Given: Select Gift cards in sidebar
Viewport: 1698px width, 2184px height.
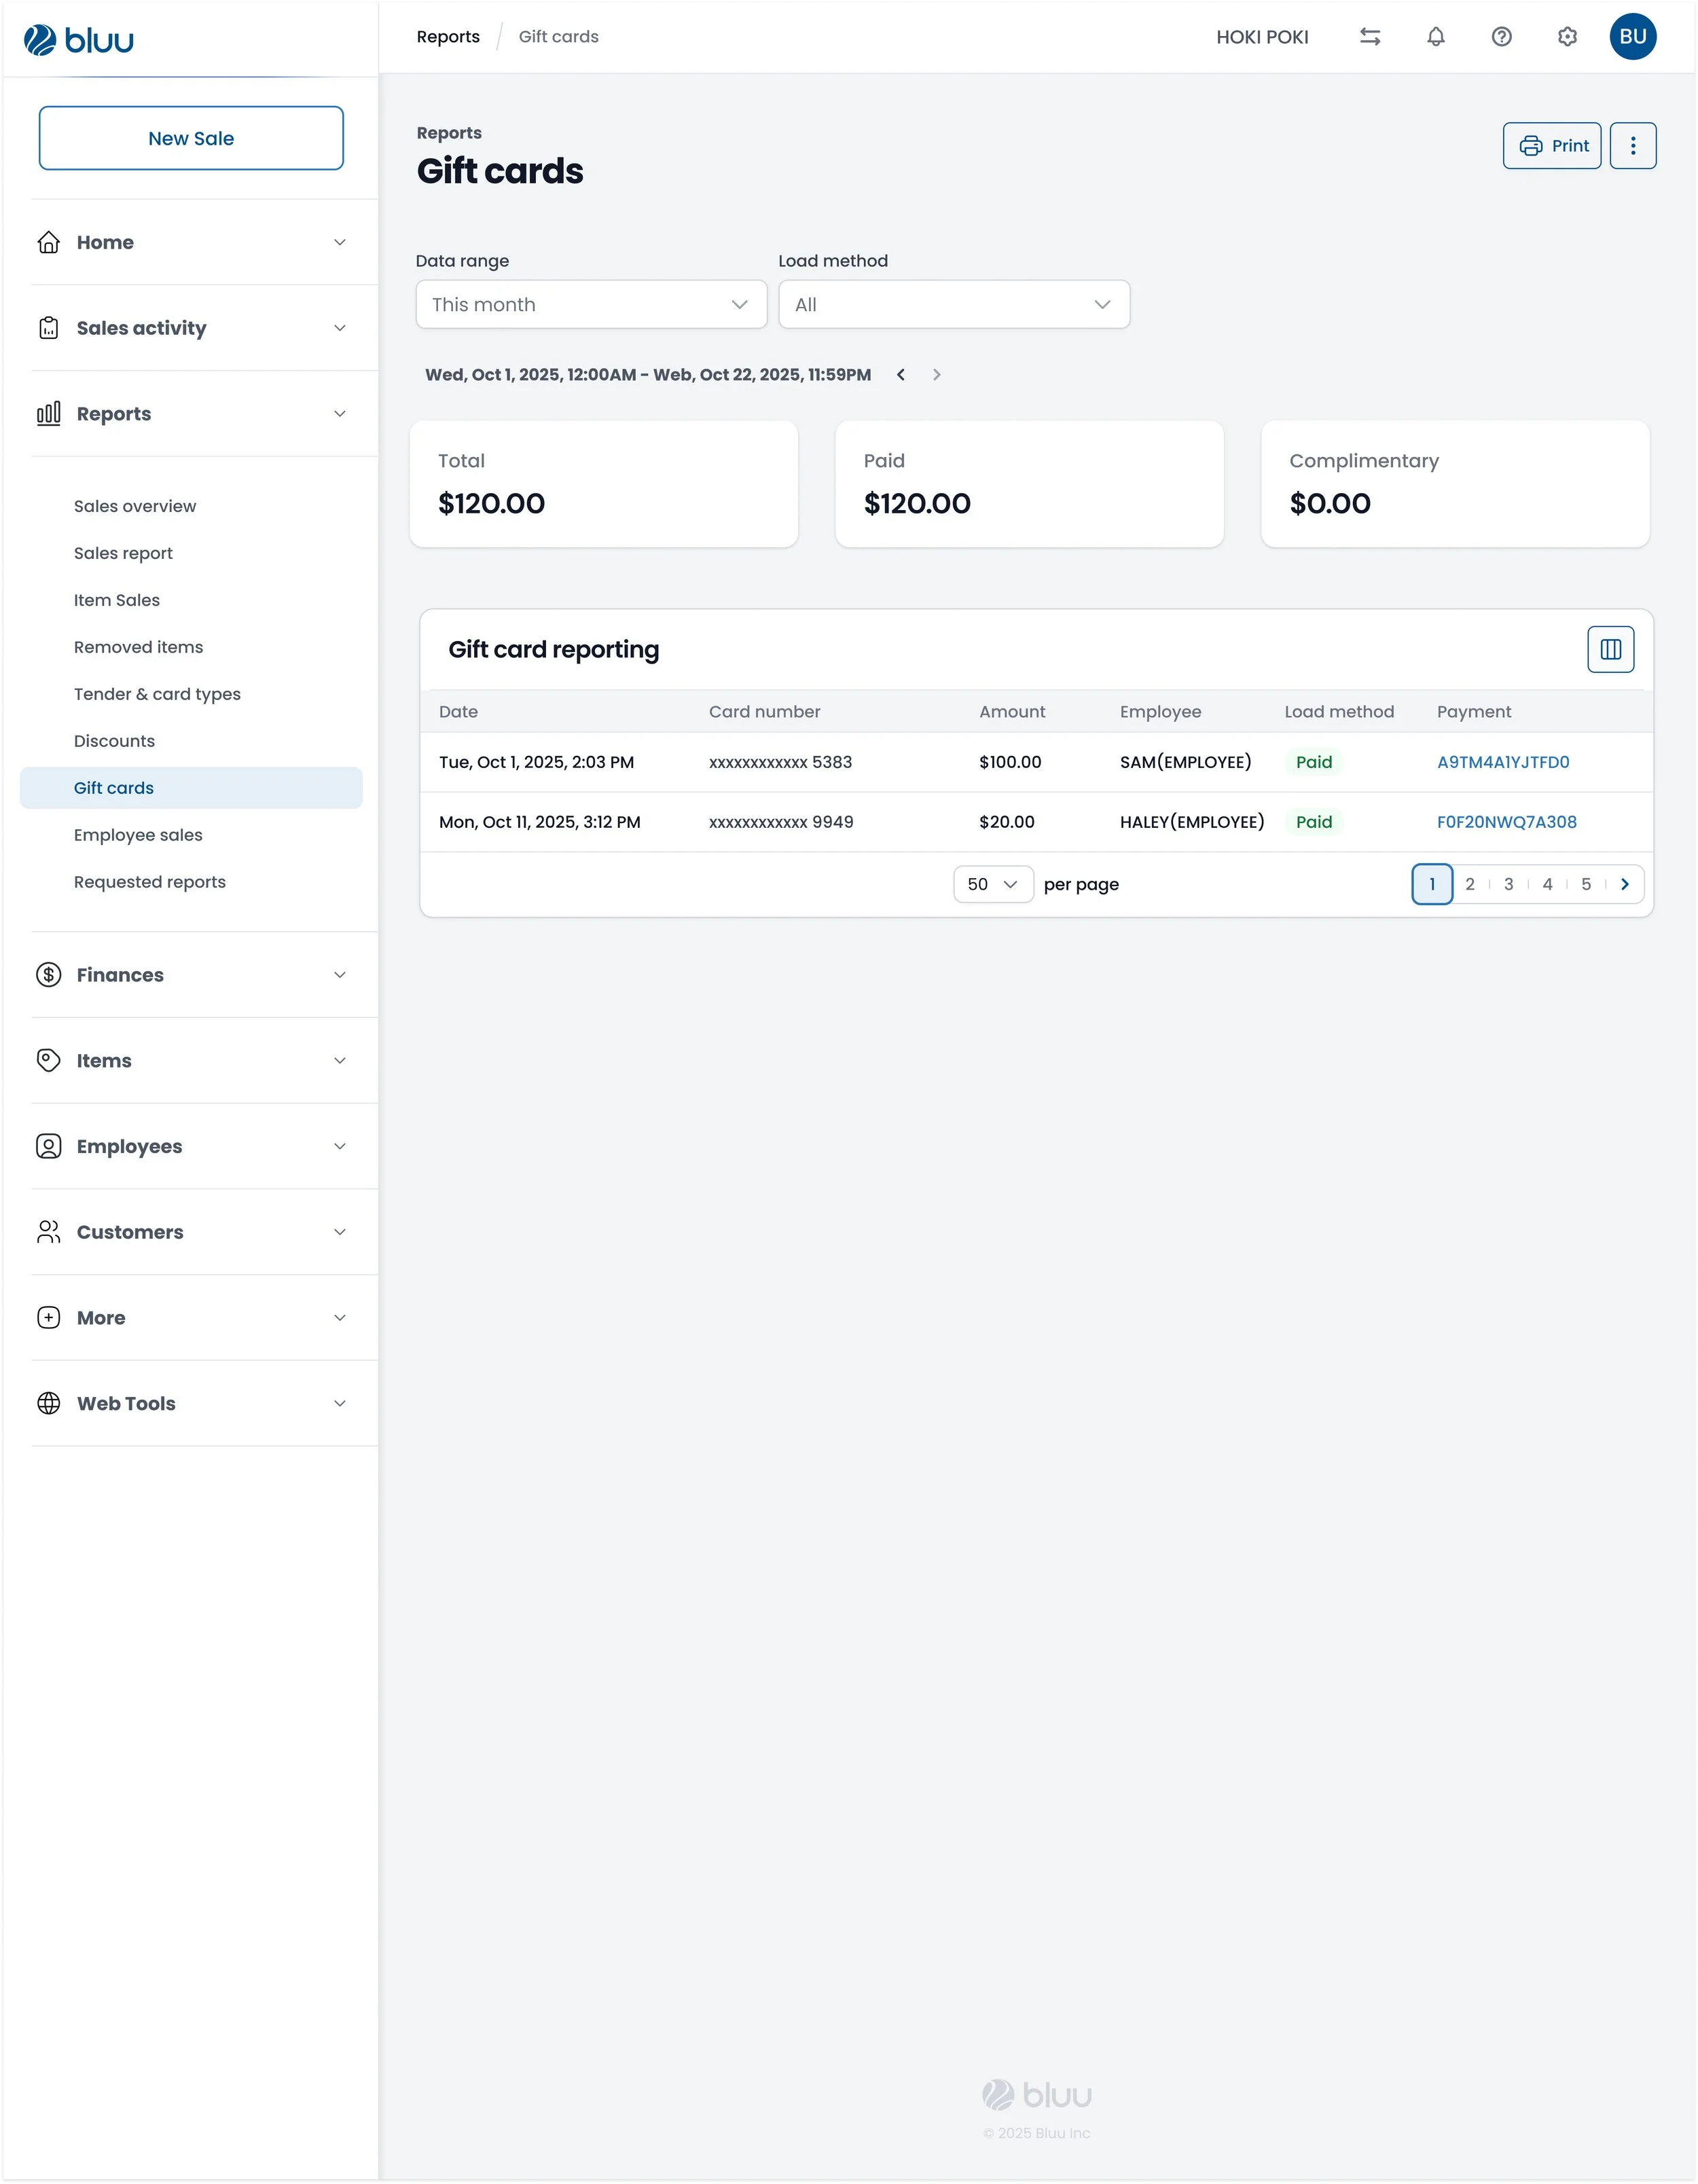Looking at the screenshot, I should (x=191, y=788).
